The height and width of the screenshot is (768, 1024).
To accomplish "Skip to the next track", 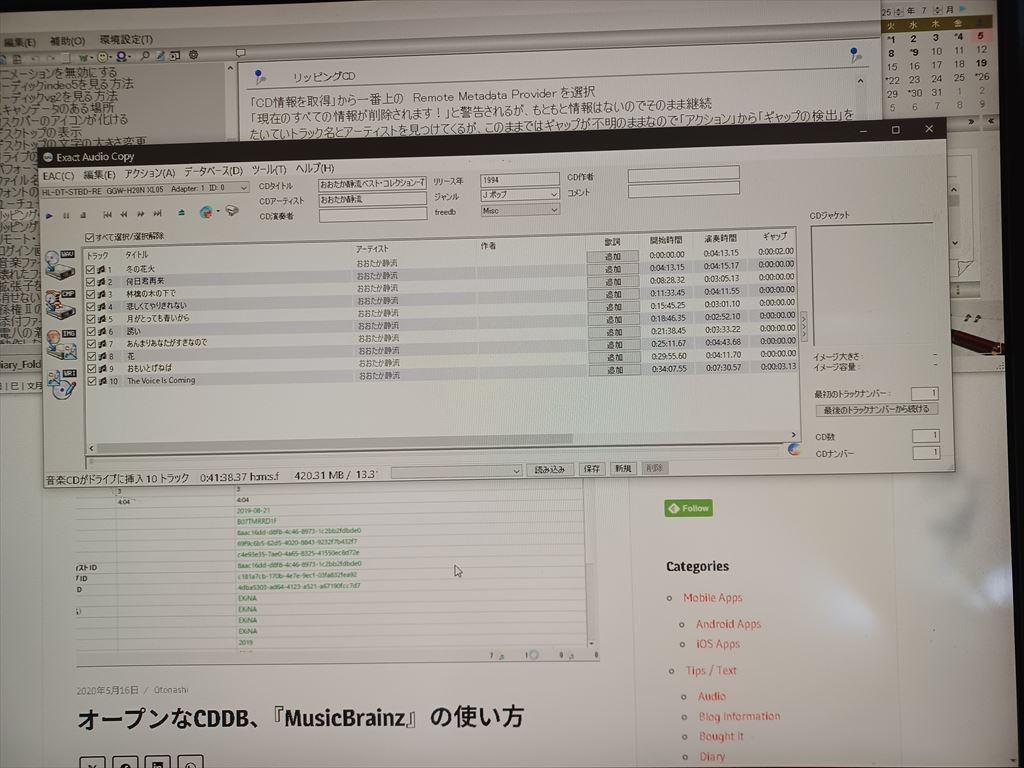I will click(157, 214).
